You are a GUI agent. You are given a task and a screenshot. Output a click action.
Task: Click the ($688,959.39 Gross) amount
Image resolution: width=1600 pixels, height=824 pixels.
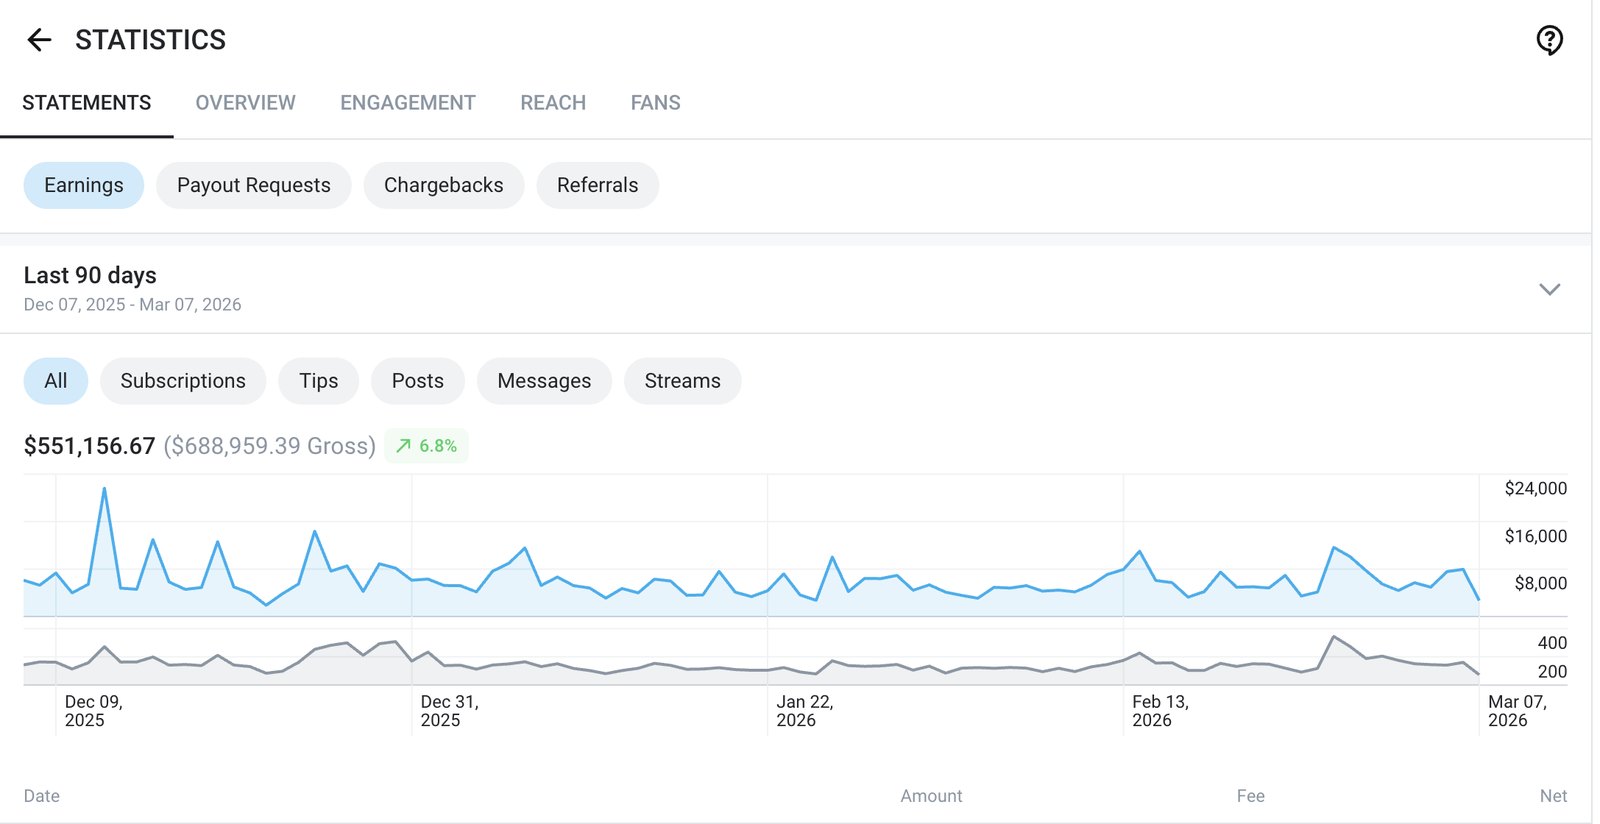click(270, 446)
